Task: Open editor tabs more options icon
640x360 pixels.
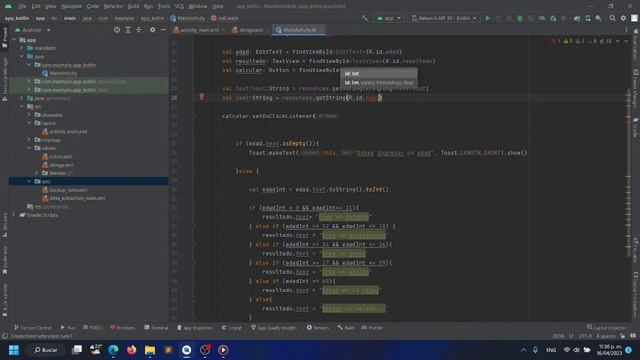Action: (626, 30)
